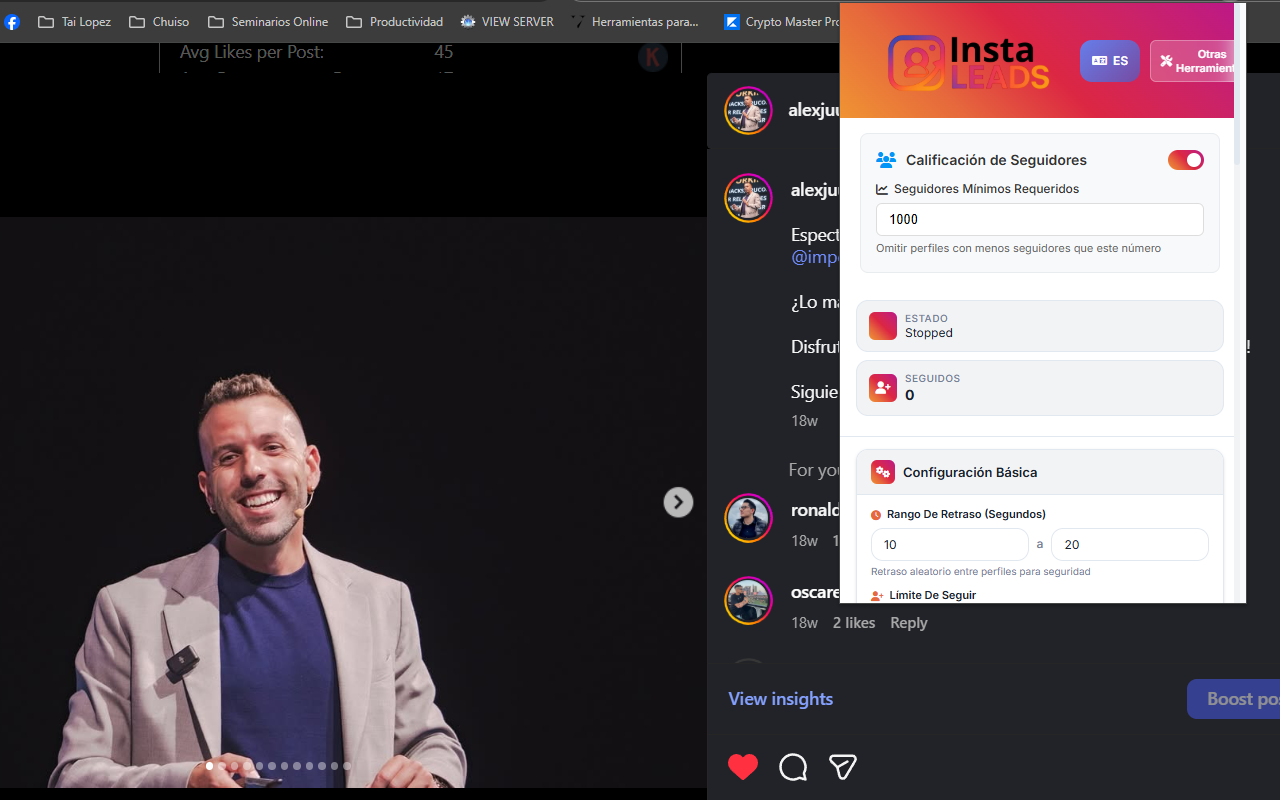Open the Otras Herramientas button
The width and height of the screenshot is (1280, 800).
[x=1192, y=61]
